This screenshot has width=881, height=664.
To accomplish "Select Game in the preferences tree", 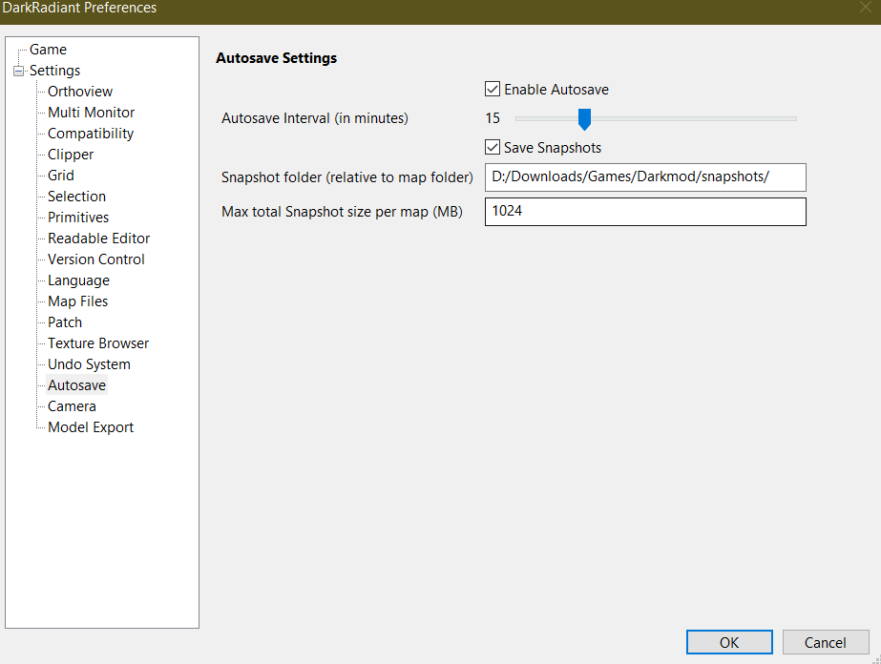I will click(48, 49).
